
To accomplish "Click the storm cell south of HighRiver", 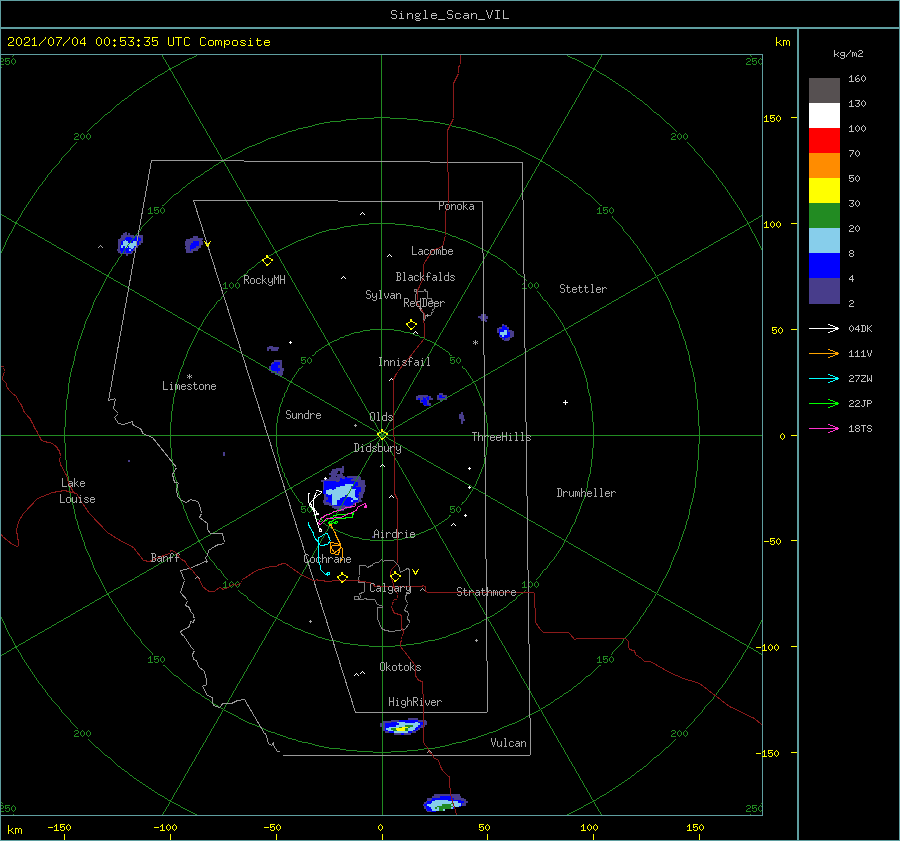I will tap(404, 727).
